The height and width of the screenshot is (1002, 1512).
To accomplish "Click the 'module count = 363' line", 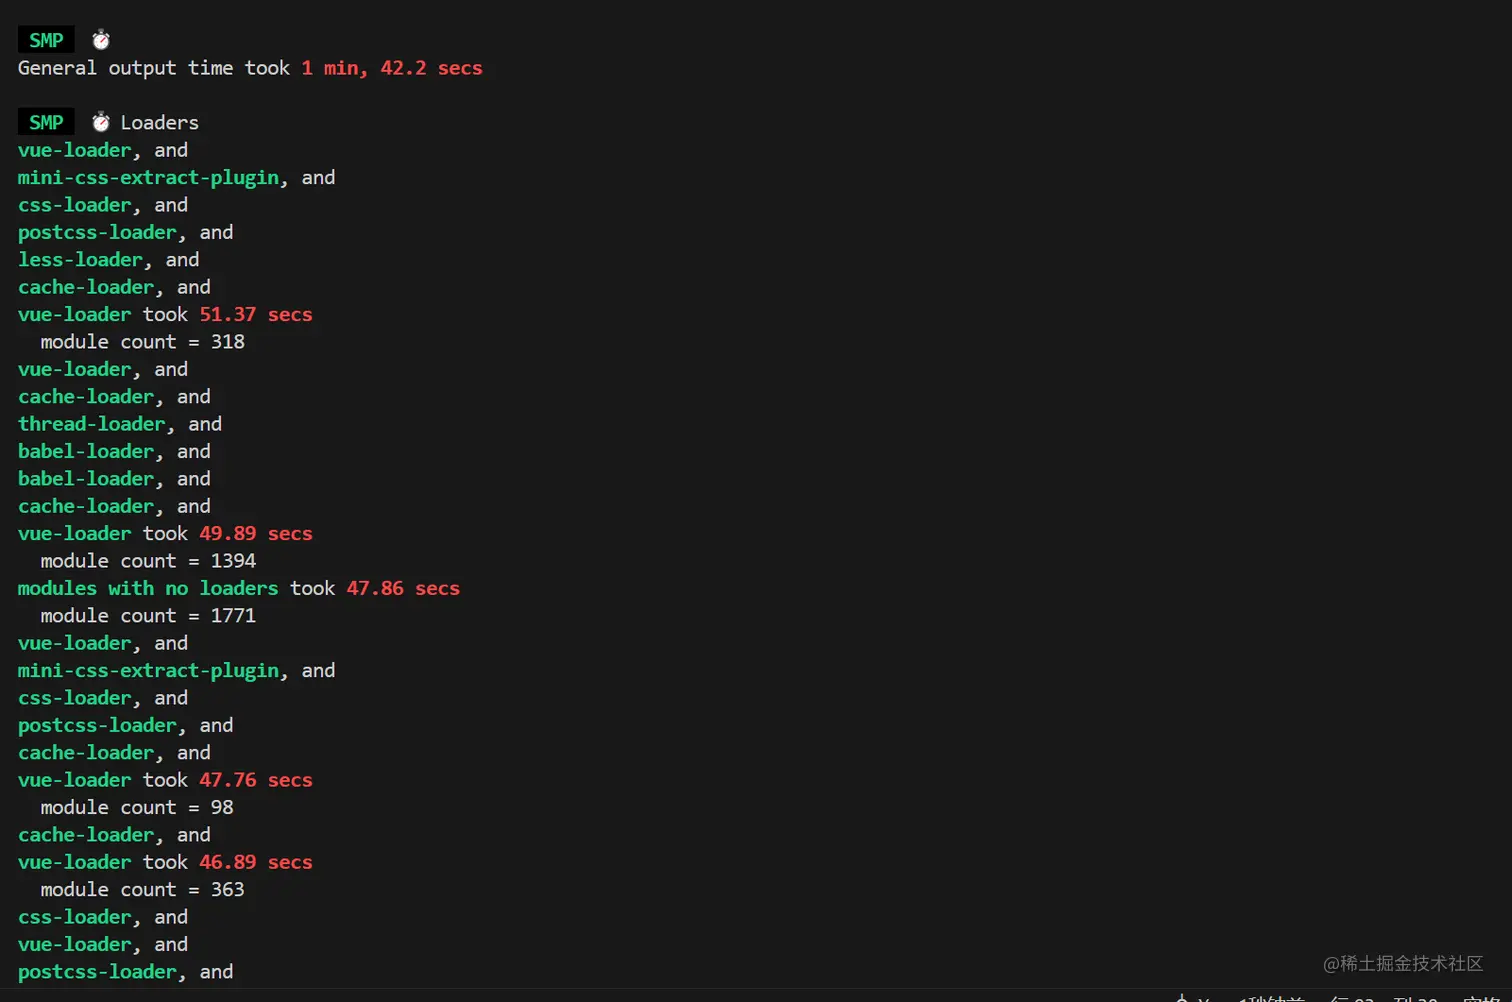I will point(143,890).
